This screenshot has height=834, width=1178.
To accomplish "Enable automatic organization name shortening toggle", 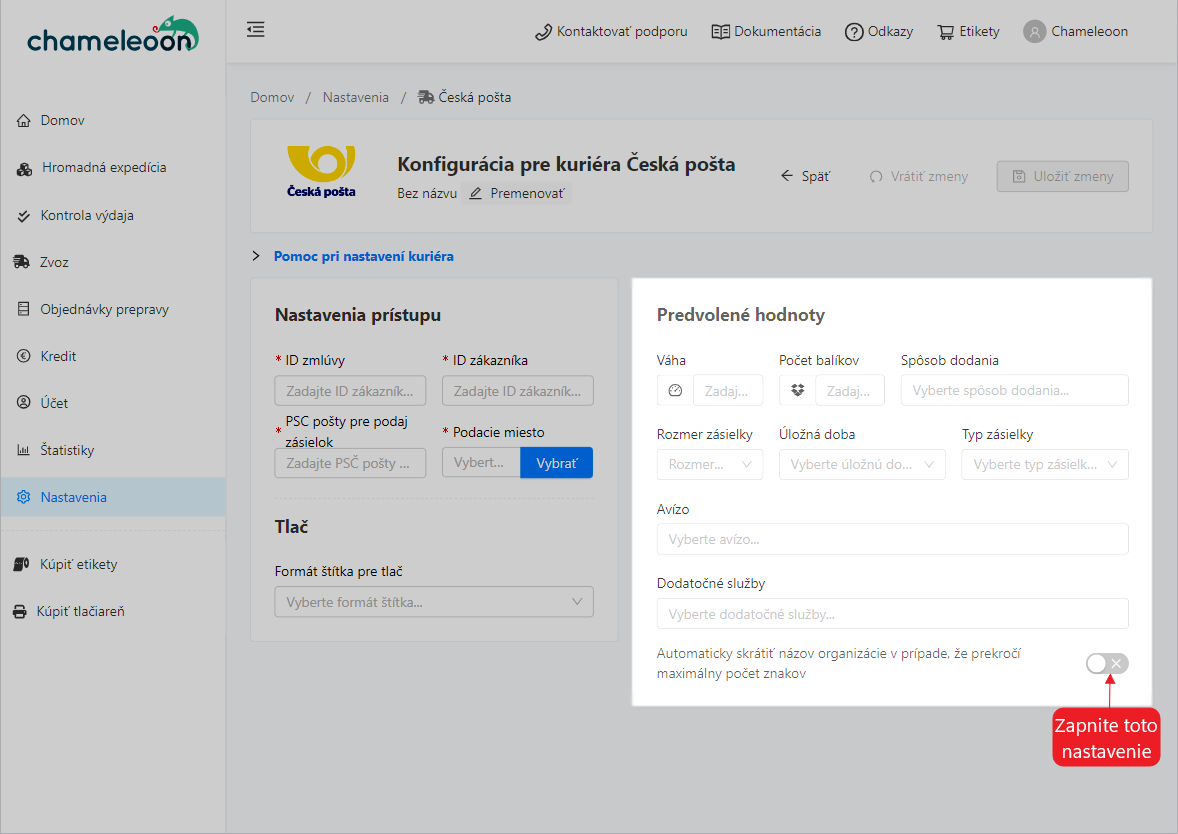I will [x=1106, y=664].
